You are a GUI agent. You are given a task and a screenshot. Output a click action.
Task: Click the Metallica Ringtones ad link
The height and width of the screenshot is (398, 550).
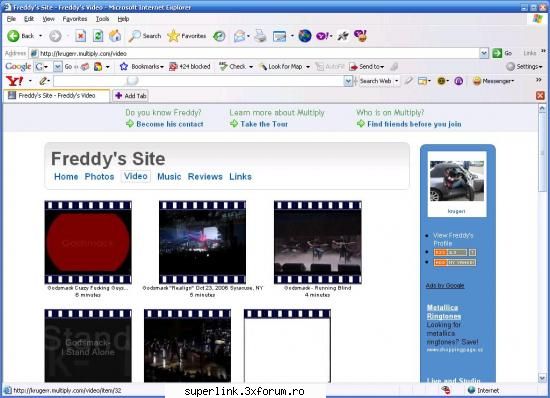click(x=444, y=312)
